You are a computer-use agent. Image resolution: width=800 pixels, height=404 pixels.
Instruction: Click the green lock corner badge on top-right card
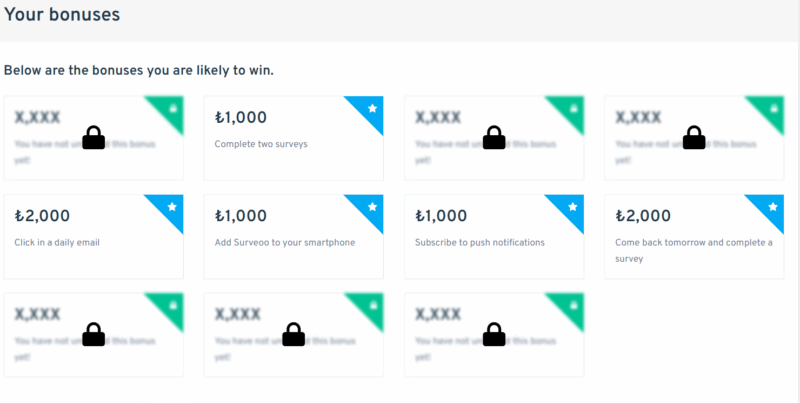coord(770,110)
